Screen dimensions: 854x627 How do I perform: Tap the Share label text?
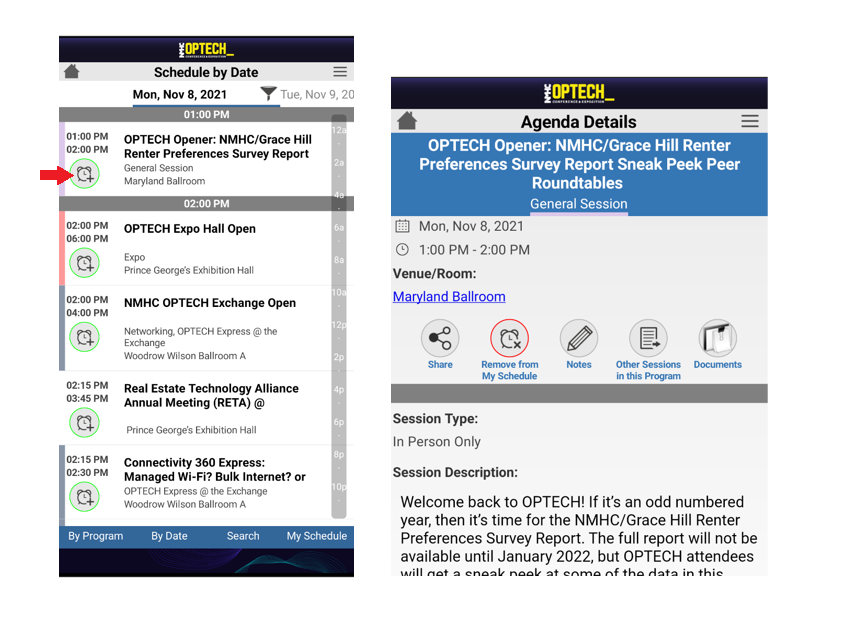(x=440, y=364)
